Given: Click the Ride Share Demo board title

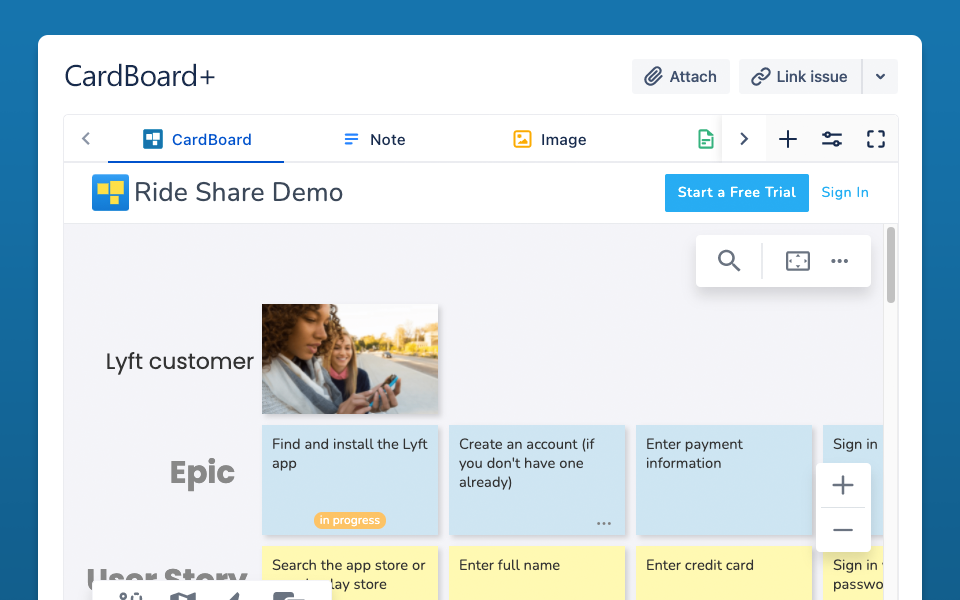Looking at the screenshot, I should click(x=239, y=192).
